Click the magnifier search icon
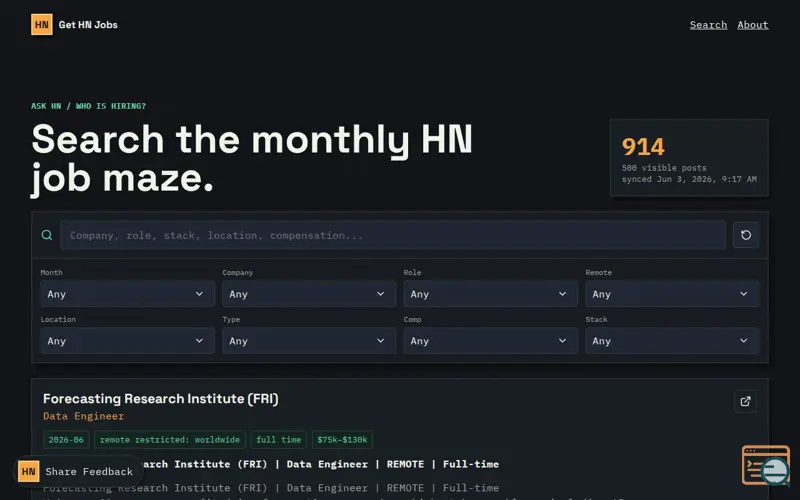 pos(47,235)
